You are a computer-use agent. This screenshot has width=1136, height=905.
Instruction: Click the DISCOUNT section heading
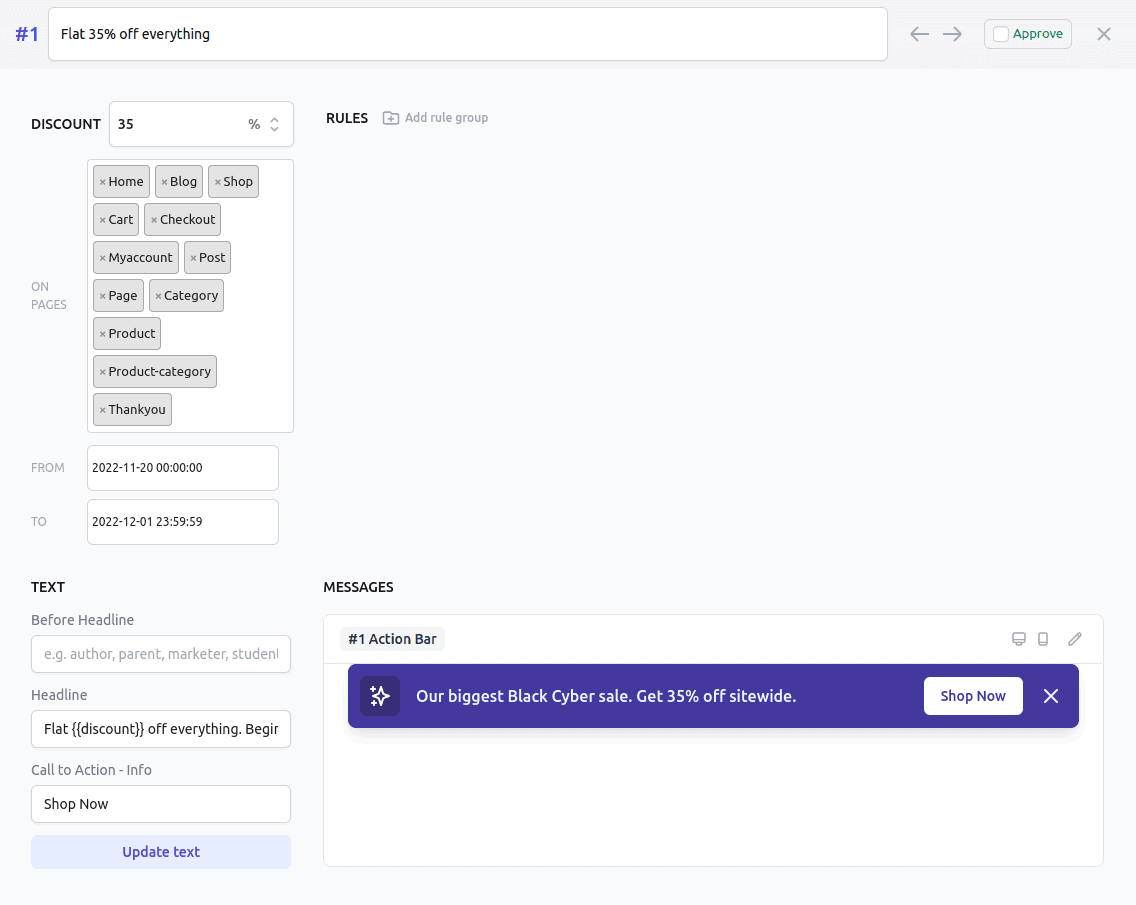pos(65,124)
